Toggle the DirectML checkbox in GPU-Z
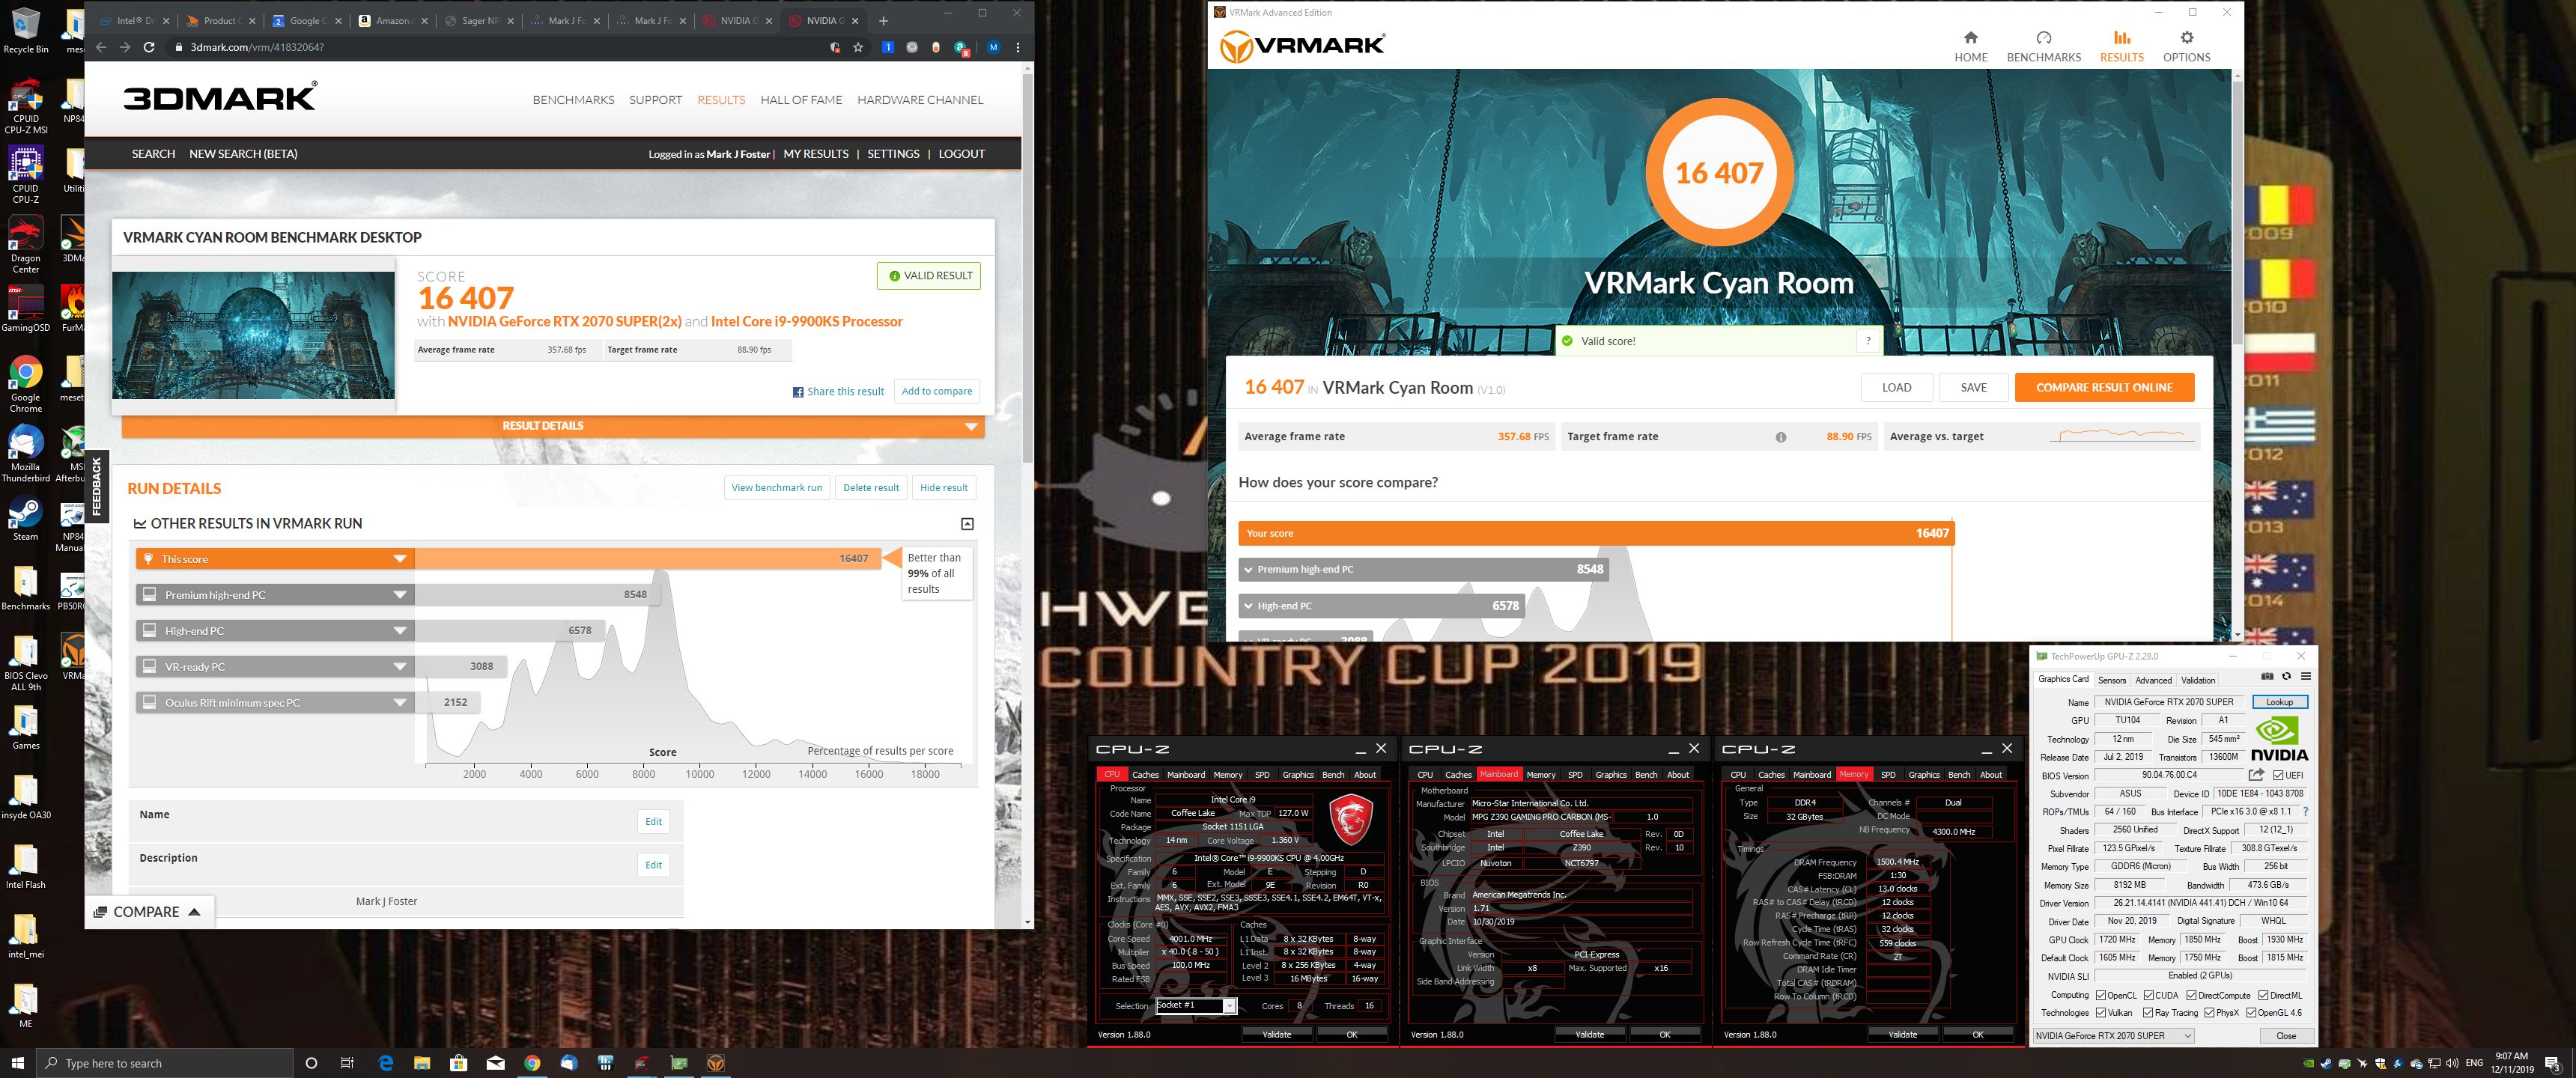 [x=2264, y=995]
